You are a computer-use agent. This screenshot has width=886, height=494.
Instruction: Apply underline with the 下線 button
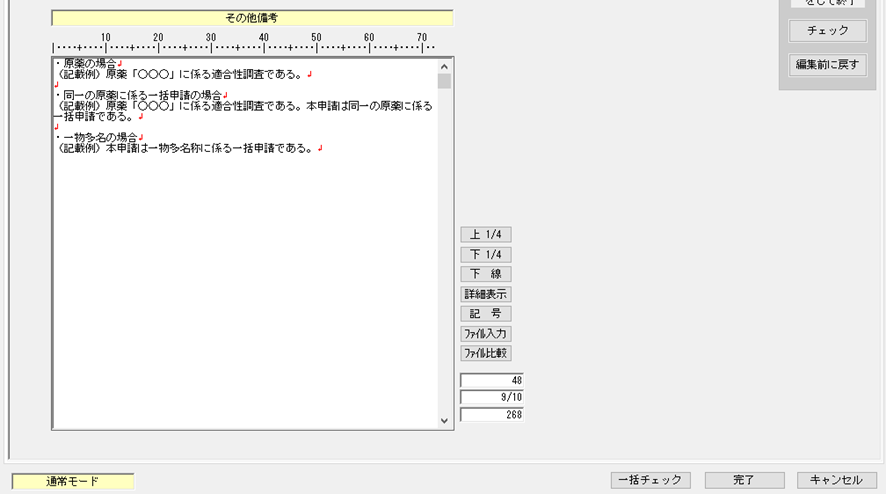(x=485, y=274)
